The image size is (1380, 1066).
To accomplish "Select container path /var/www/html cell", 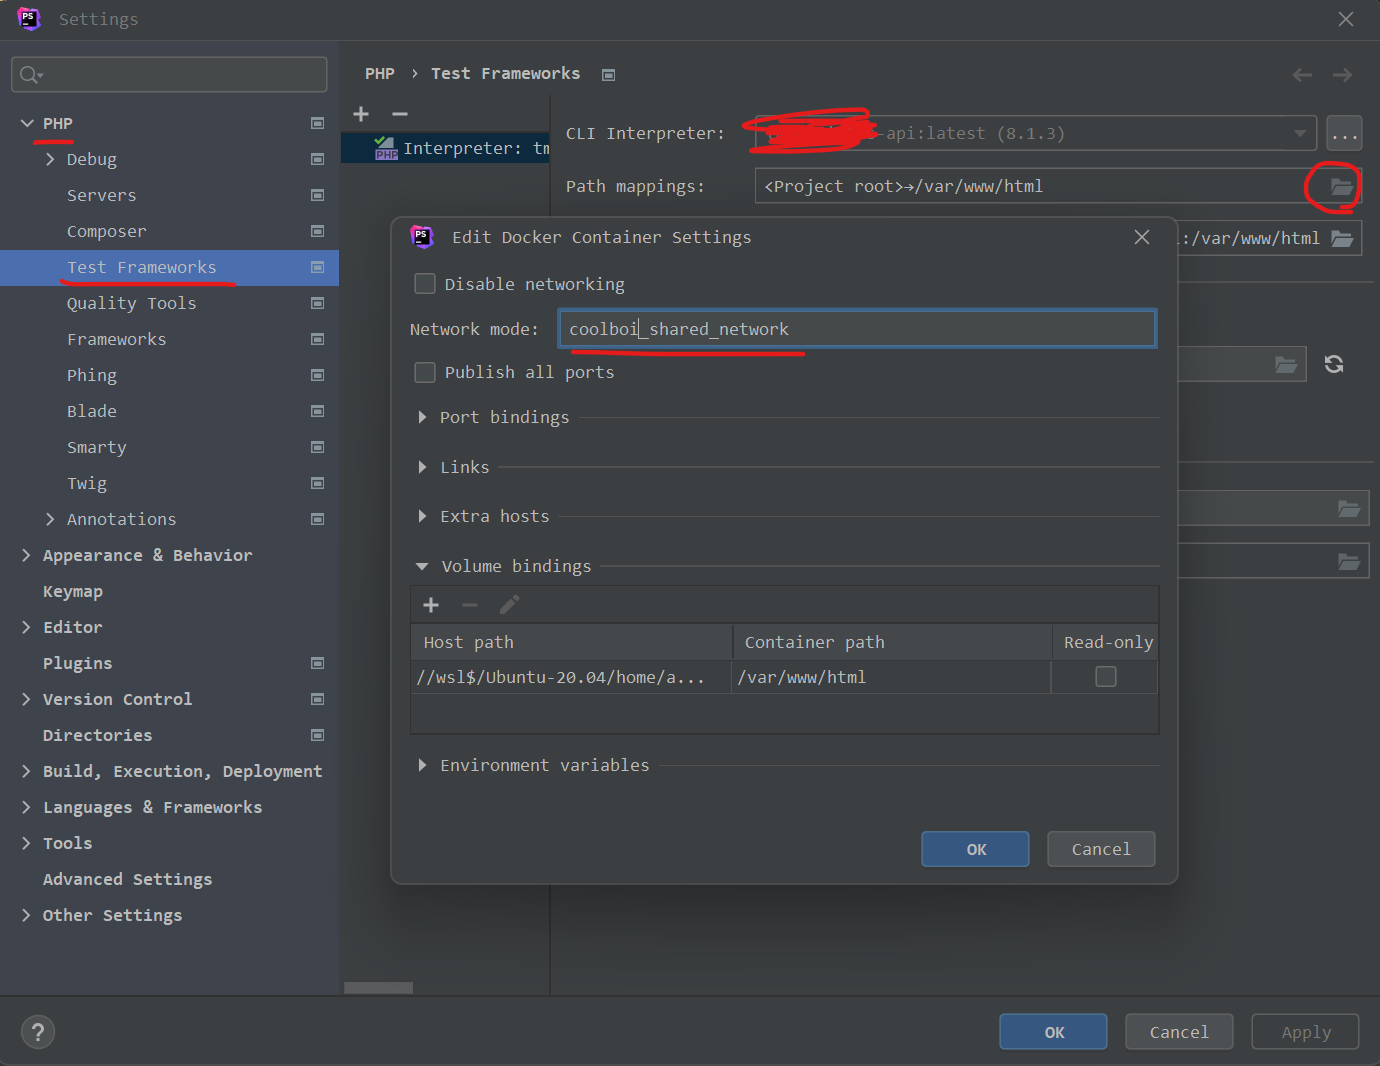I will click(x=891, y=677).
